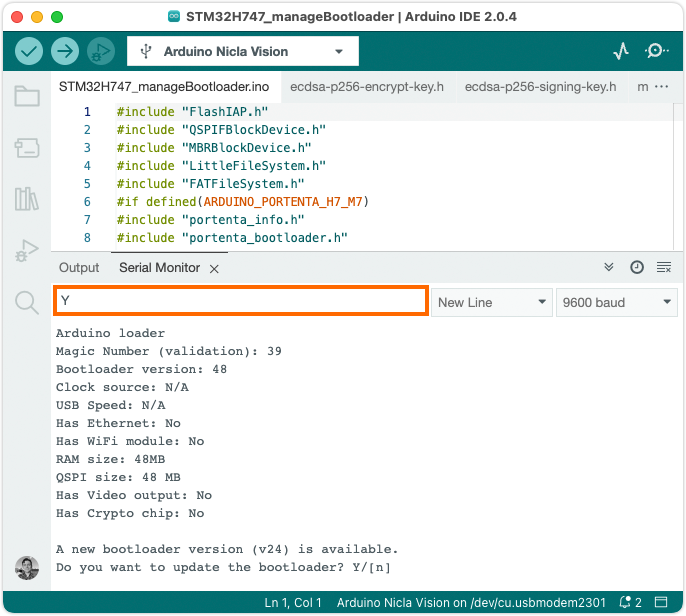Image resolution: width=686 pixels, height=616 pixels.
Task: Click the serial message input field
Action: (x=241, y=302)
